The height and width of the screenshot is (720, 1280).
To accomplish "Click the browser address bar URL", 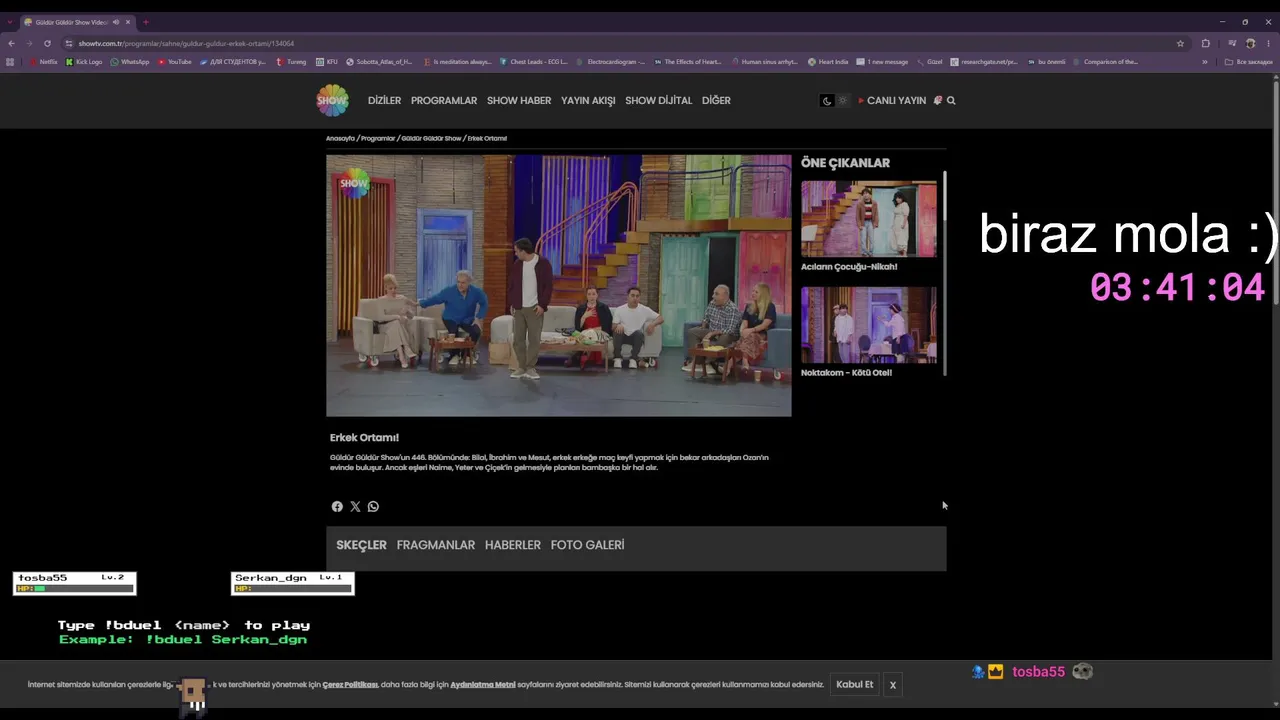I will click(186, 43).
